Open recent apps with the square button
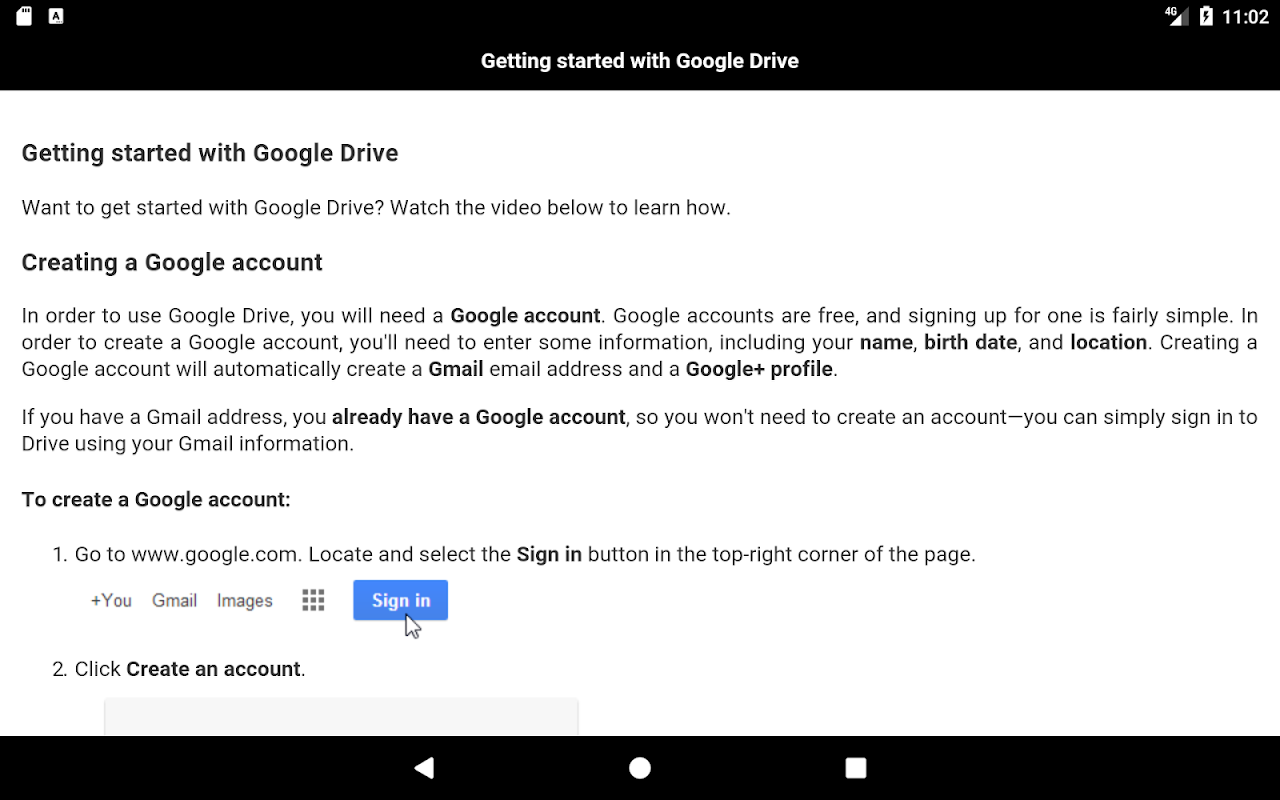 (855, 768)
